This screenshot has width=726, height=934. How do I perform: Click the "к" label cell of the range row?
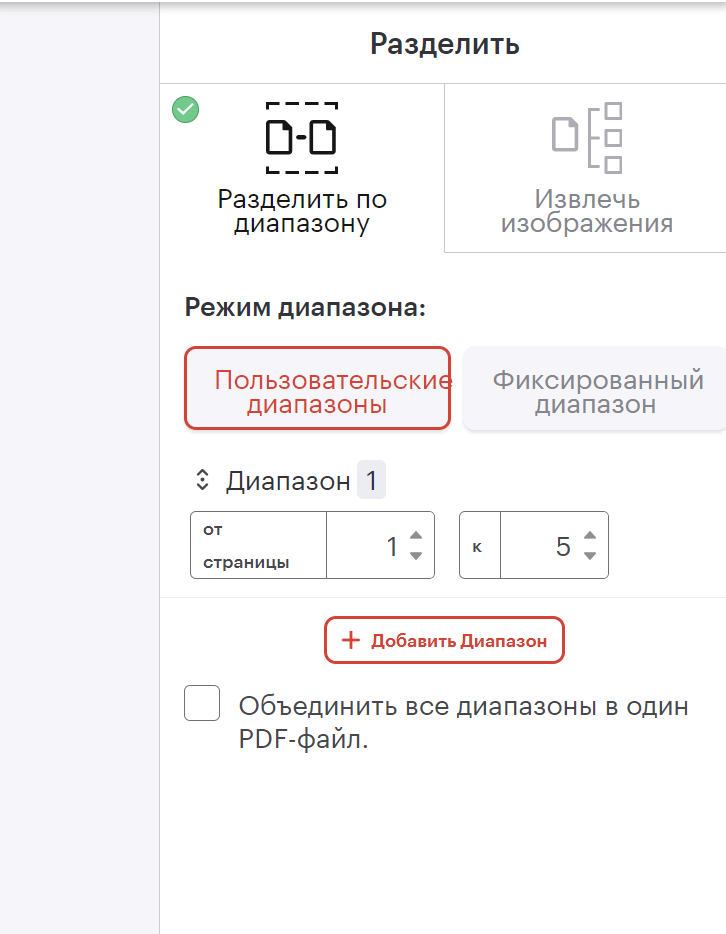tap(476, 544)
